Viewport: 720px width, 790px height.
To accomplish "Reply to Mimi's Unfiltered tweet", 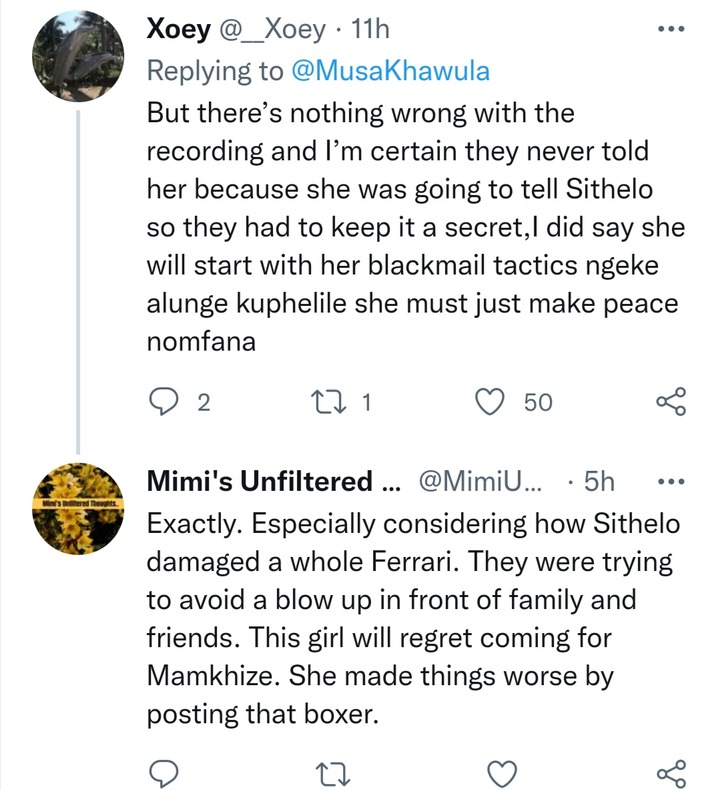I will coord(164,773).
